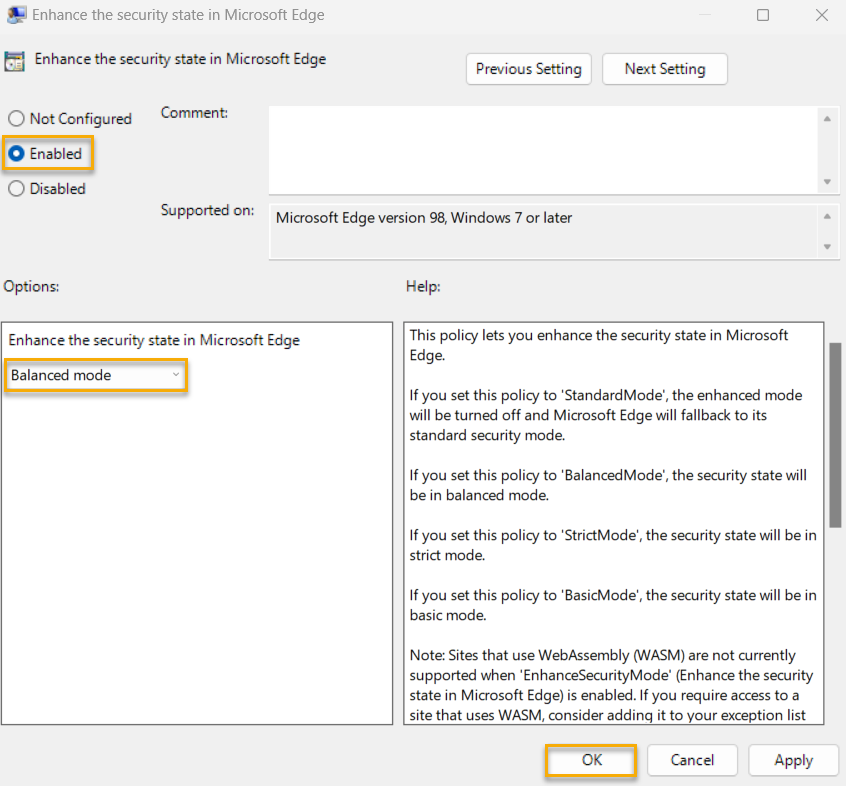
Task: Select the Disabled option
Action: click(x=16, y=188)
